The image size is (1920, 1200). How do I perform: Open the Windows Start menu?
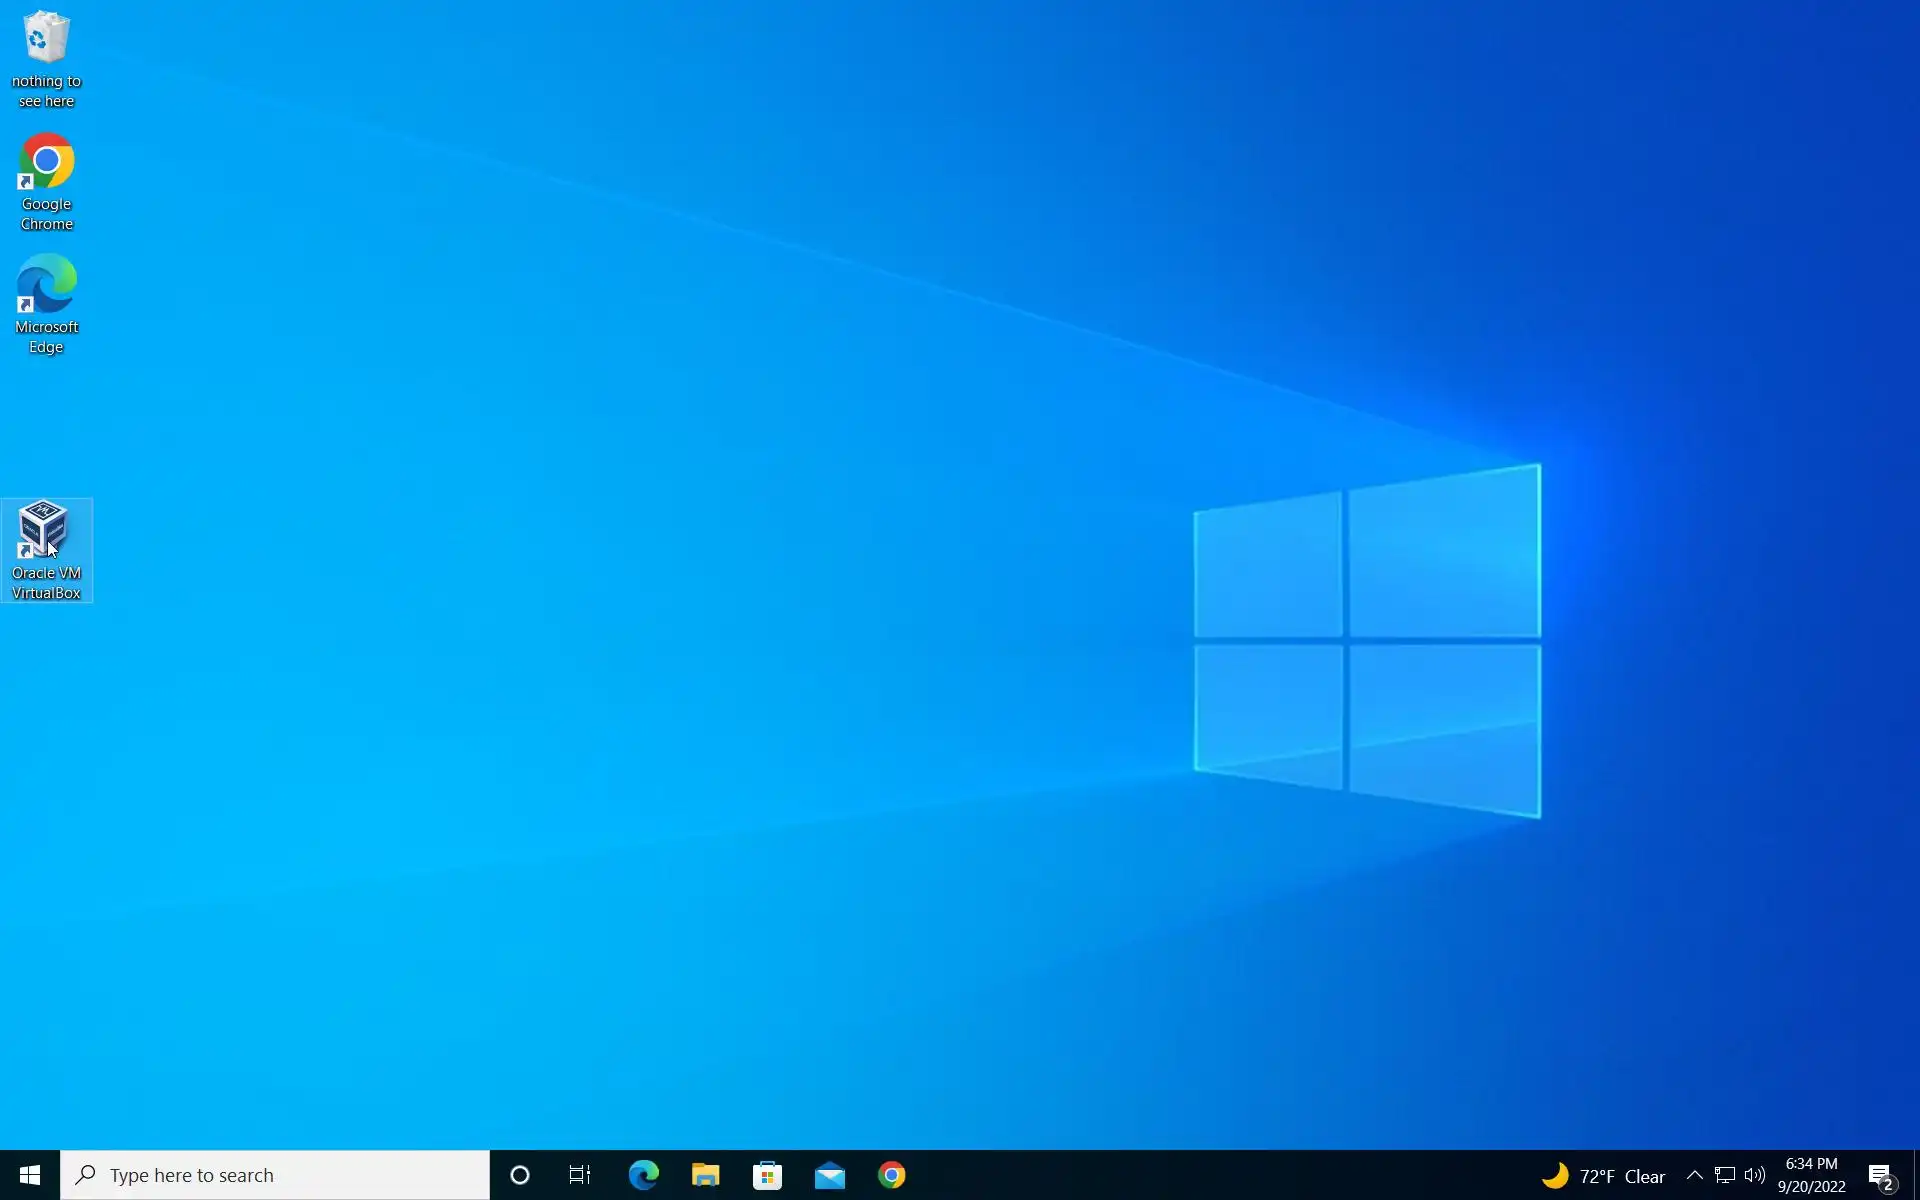[30, 1175]
